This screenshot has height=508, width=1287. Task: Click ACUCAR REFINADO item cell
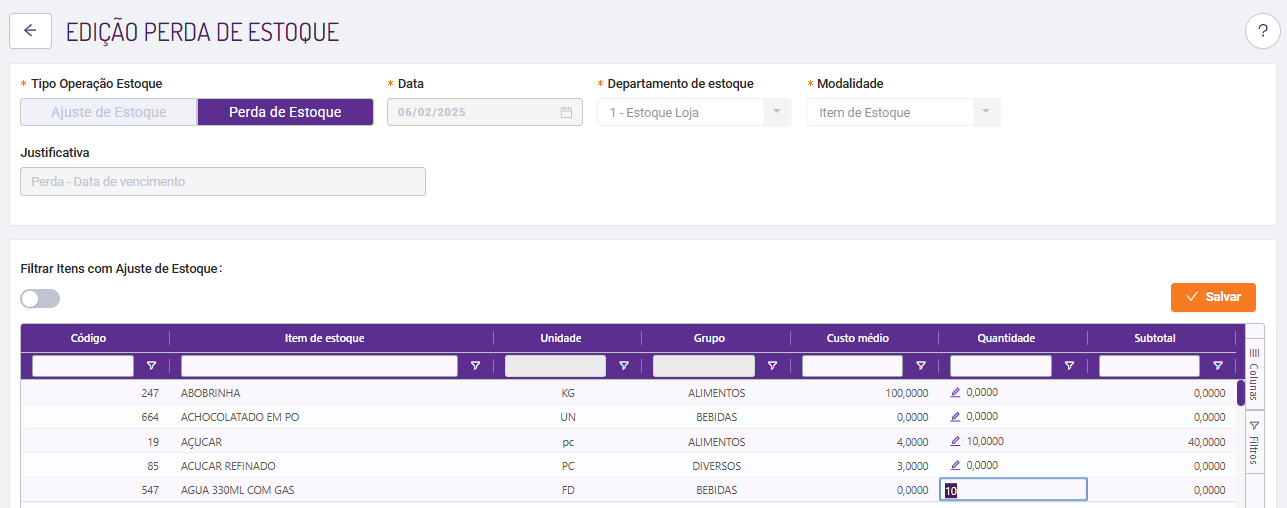(228, 466)
